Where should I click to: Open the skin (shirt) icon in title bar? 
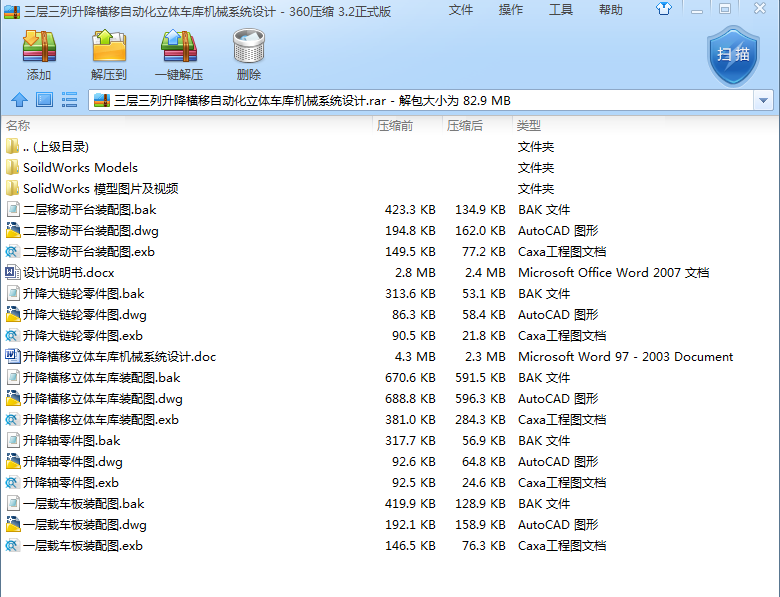[x=664, y=9]
